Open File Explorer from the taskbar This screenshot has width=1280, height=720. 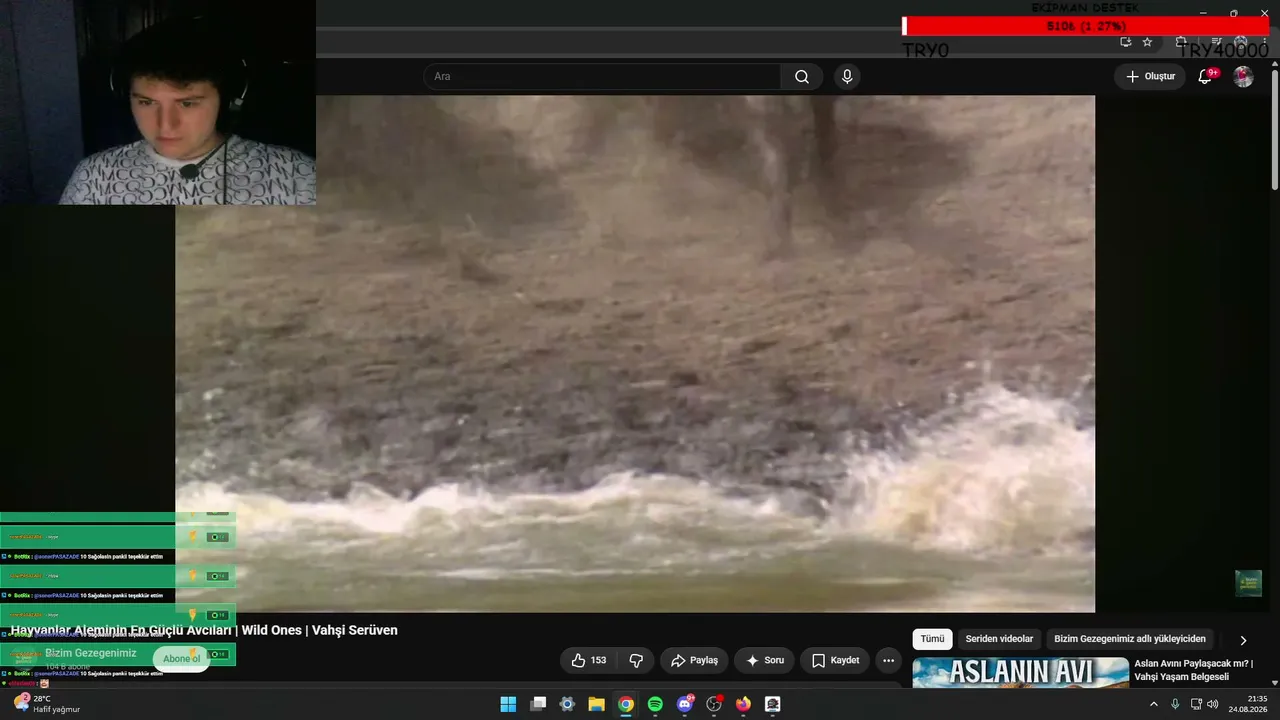click(x=596, y=704)
